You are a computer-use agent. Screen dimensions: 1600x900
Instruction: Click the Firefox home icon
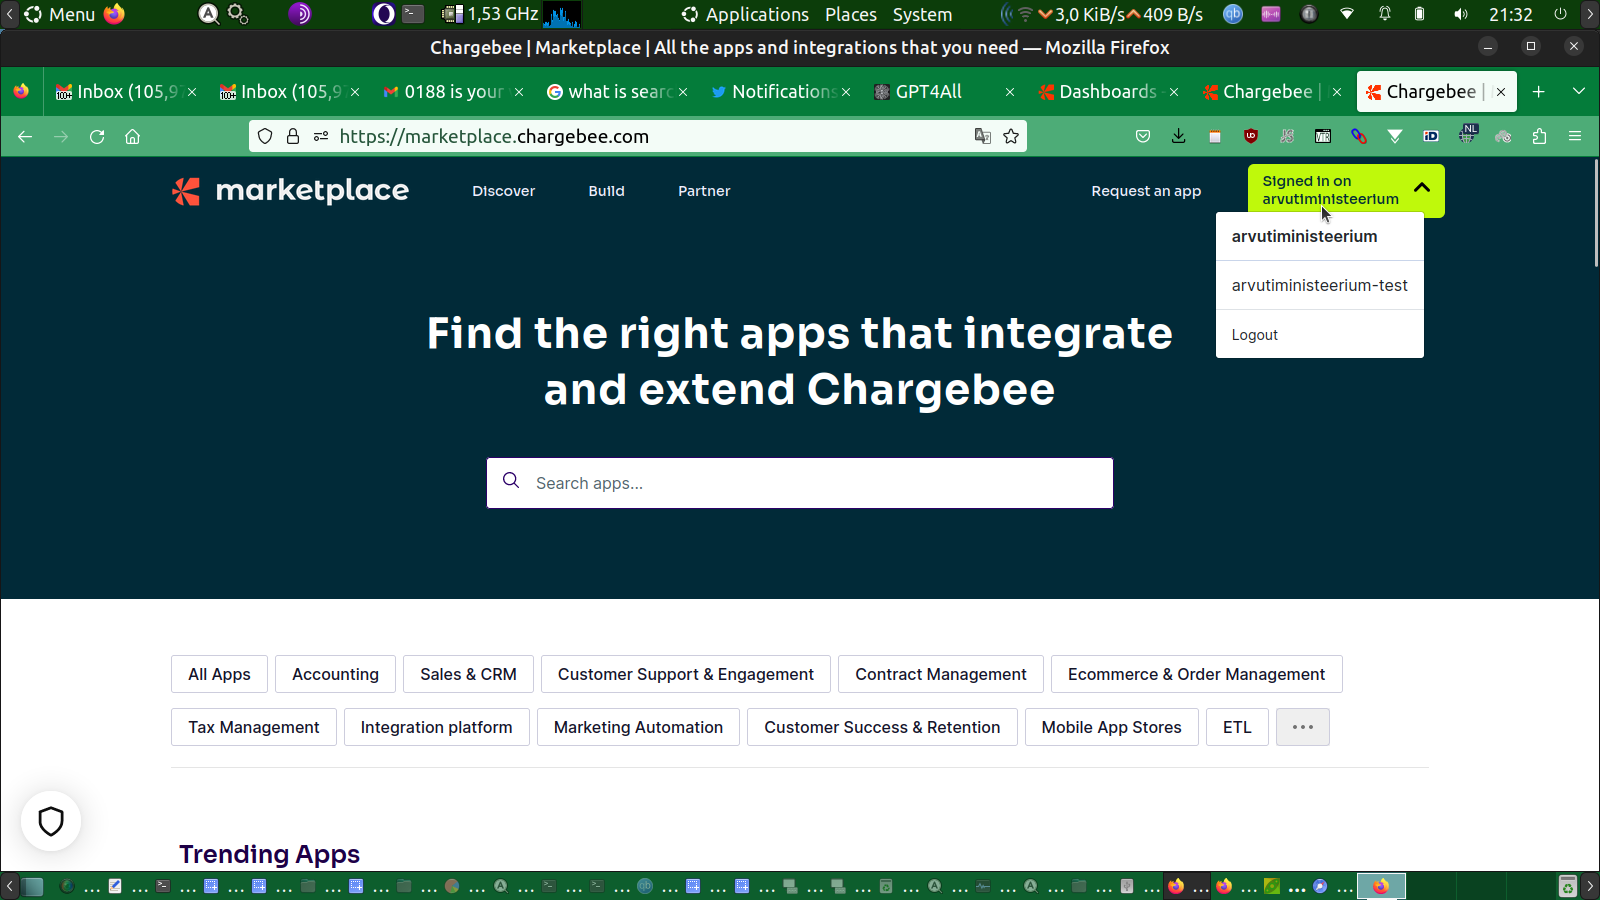point(132,137)
